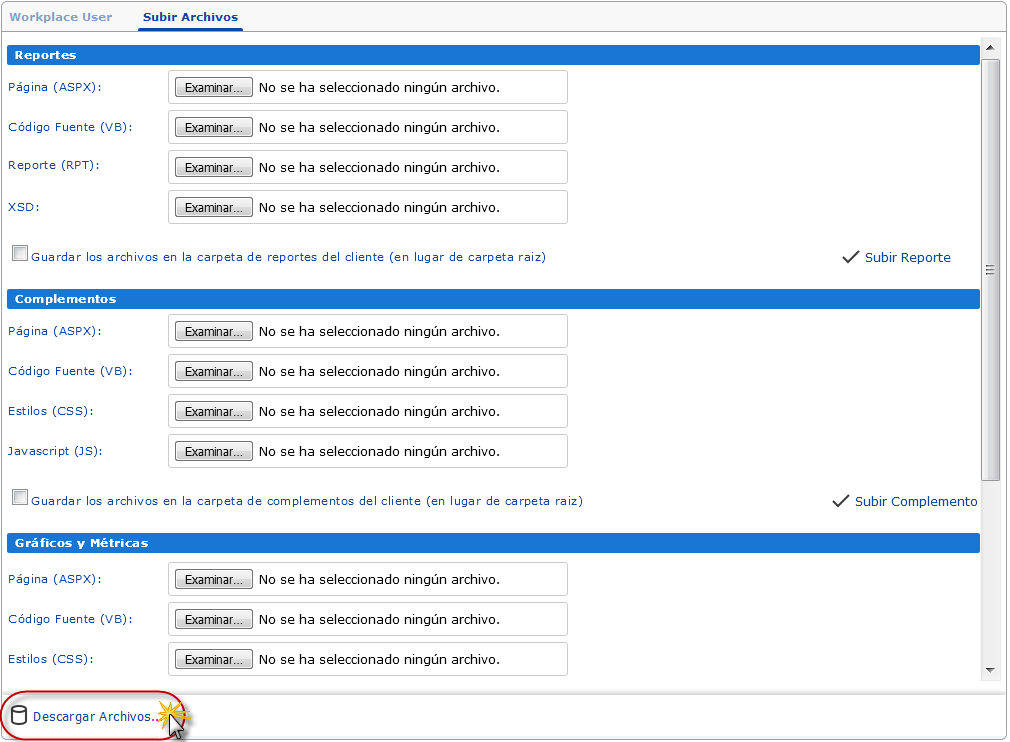Click the reports folder checkbox label text
Image resolution: width=1010 pixels, height=742 pixels.
tap(289, 257)
